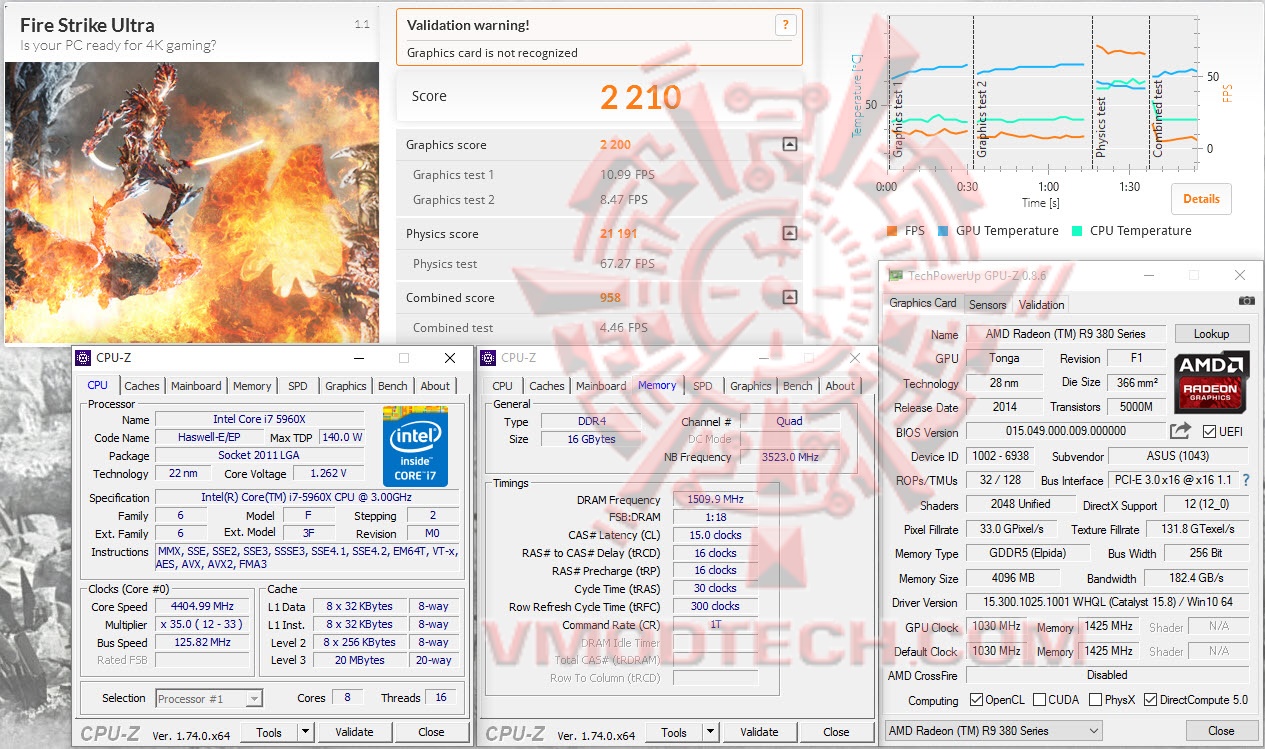Click the Fire Strike Ultra preview image

192,203
